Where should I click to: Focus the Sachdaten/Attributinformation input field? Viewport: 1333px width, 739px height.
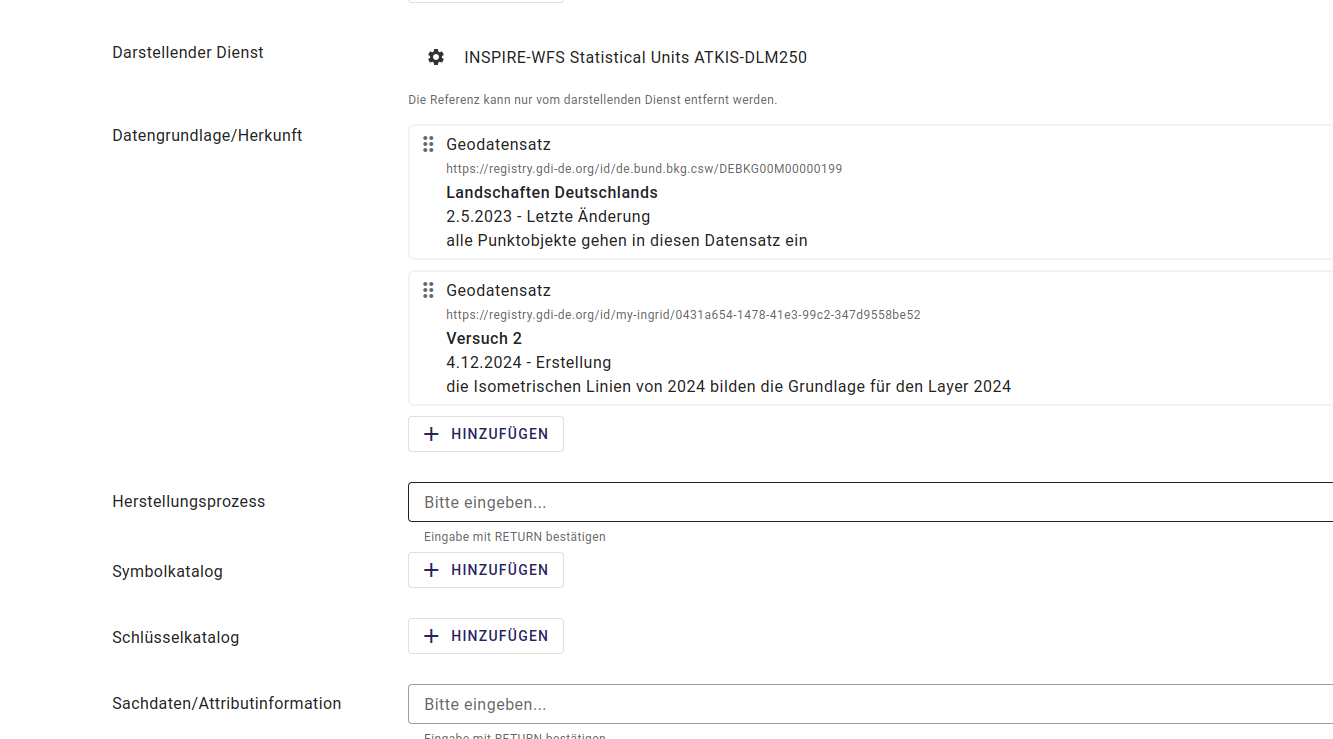(x=700, y=704)
